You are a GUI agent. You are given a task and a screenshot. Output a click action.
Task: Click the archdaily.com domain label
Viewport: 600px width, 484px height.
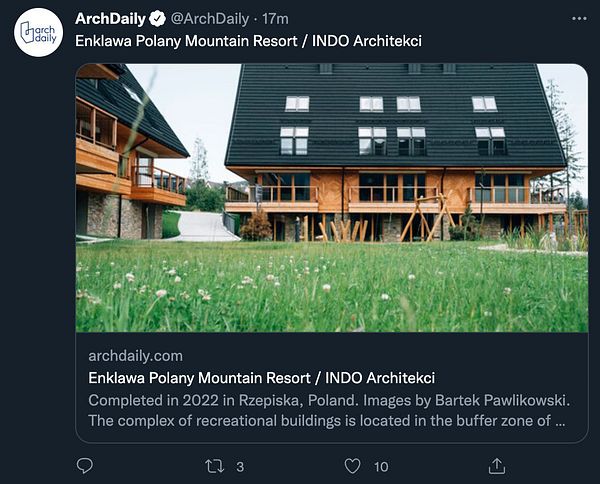pyautogui.click(x=135, y=356)
